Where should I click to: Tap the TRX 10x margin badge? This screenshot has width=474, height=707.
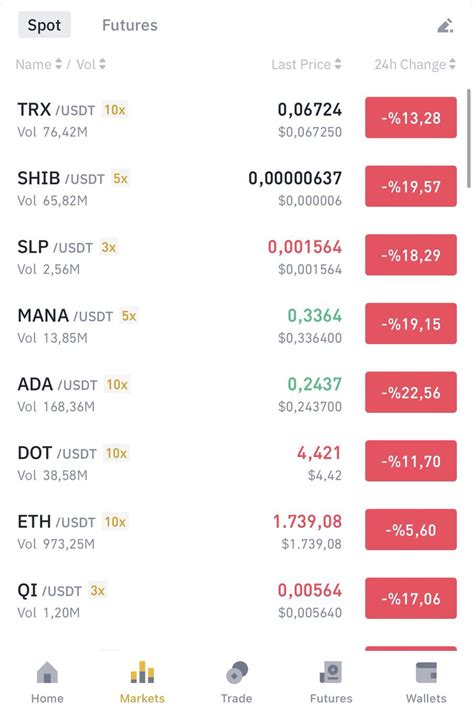(x=115, y=110)
